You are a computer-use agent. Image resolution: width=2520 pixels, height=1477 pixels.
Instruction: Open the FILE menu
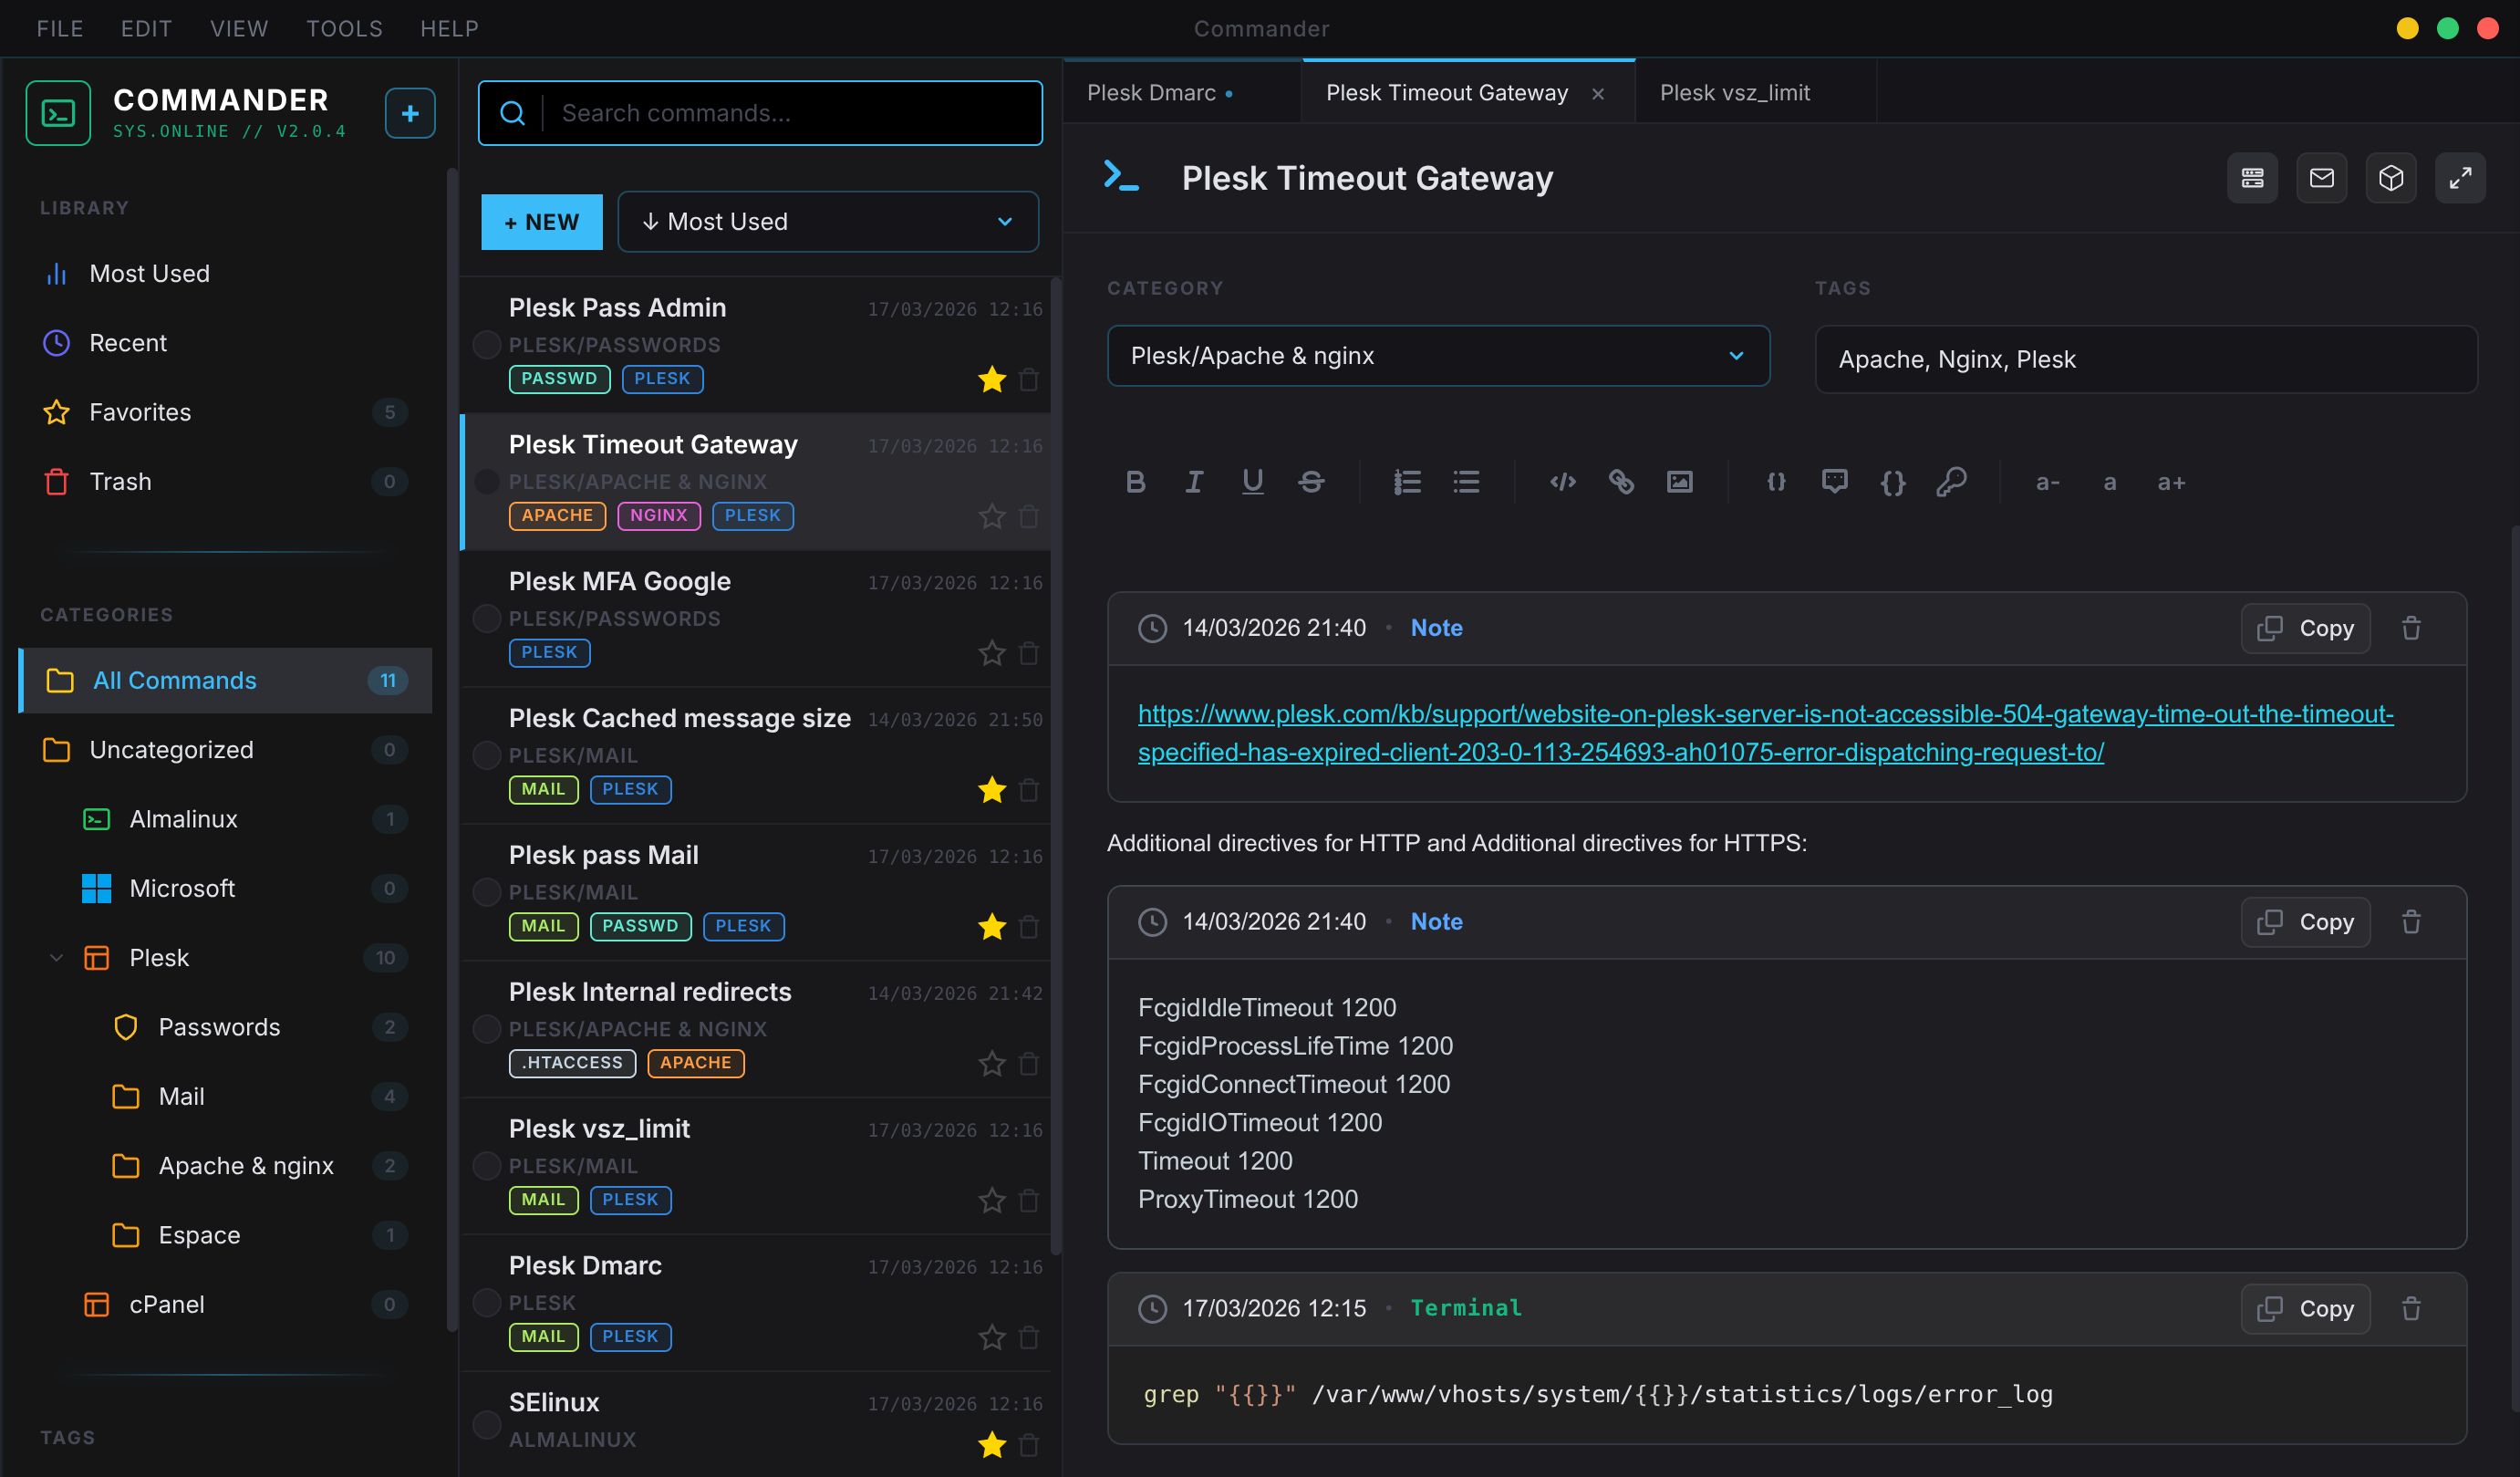tap(60, 29)
